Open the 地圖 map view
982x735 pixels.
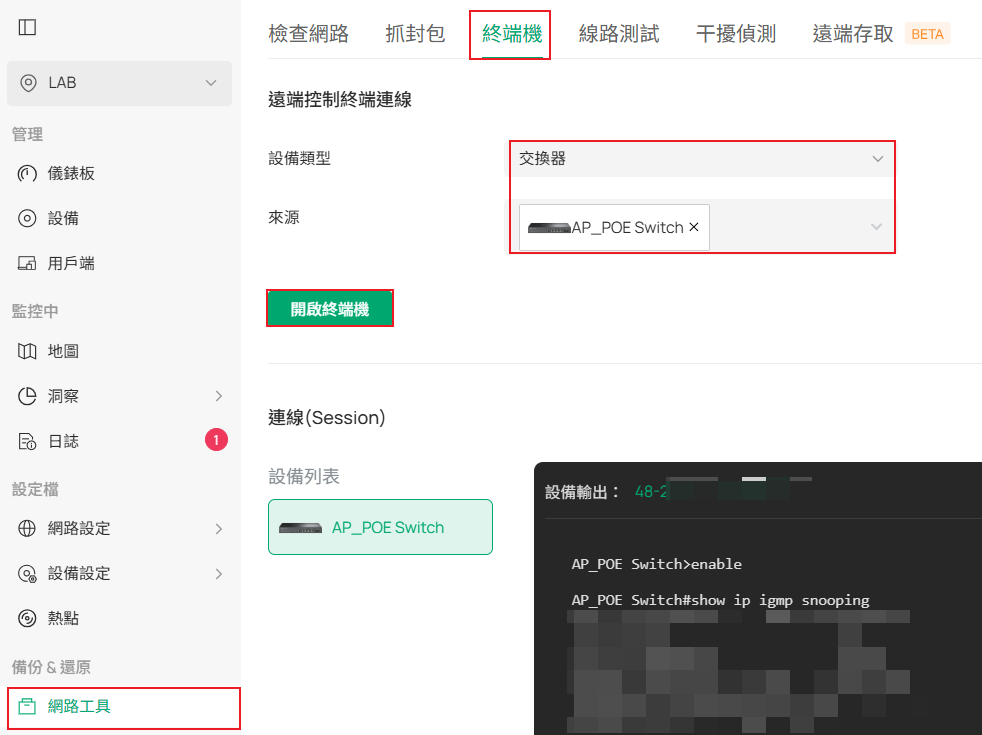point(63,351)
